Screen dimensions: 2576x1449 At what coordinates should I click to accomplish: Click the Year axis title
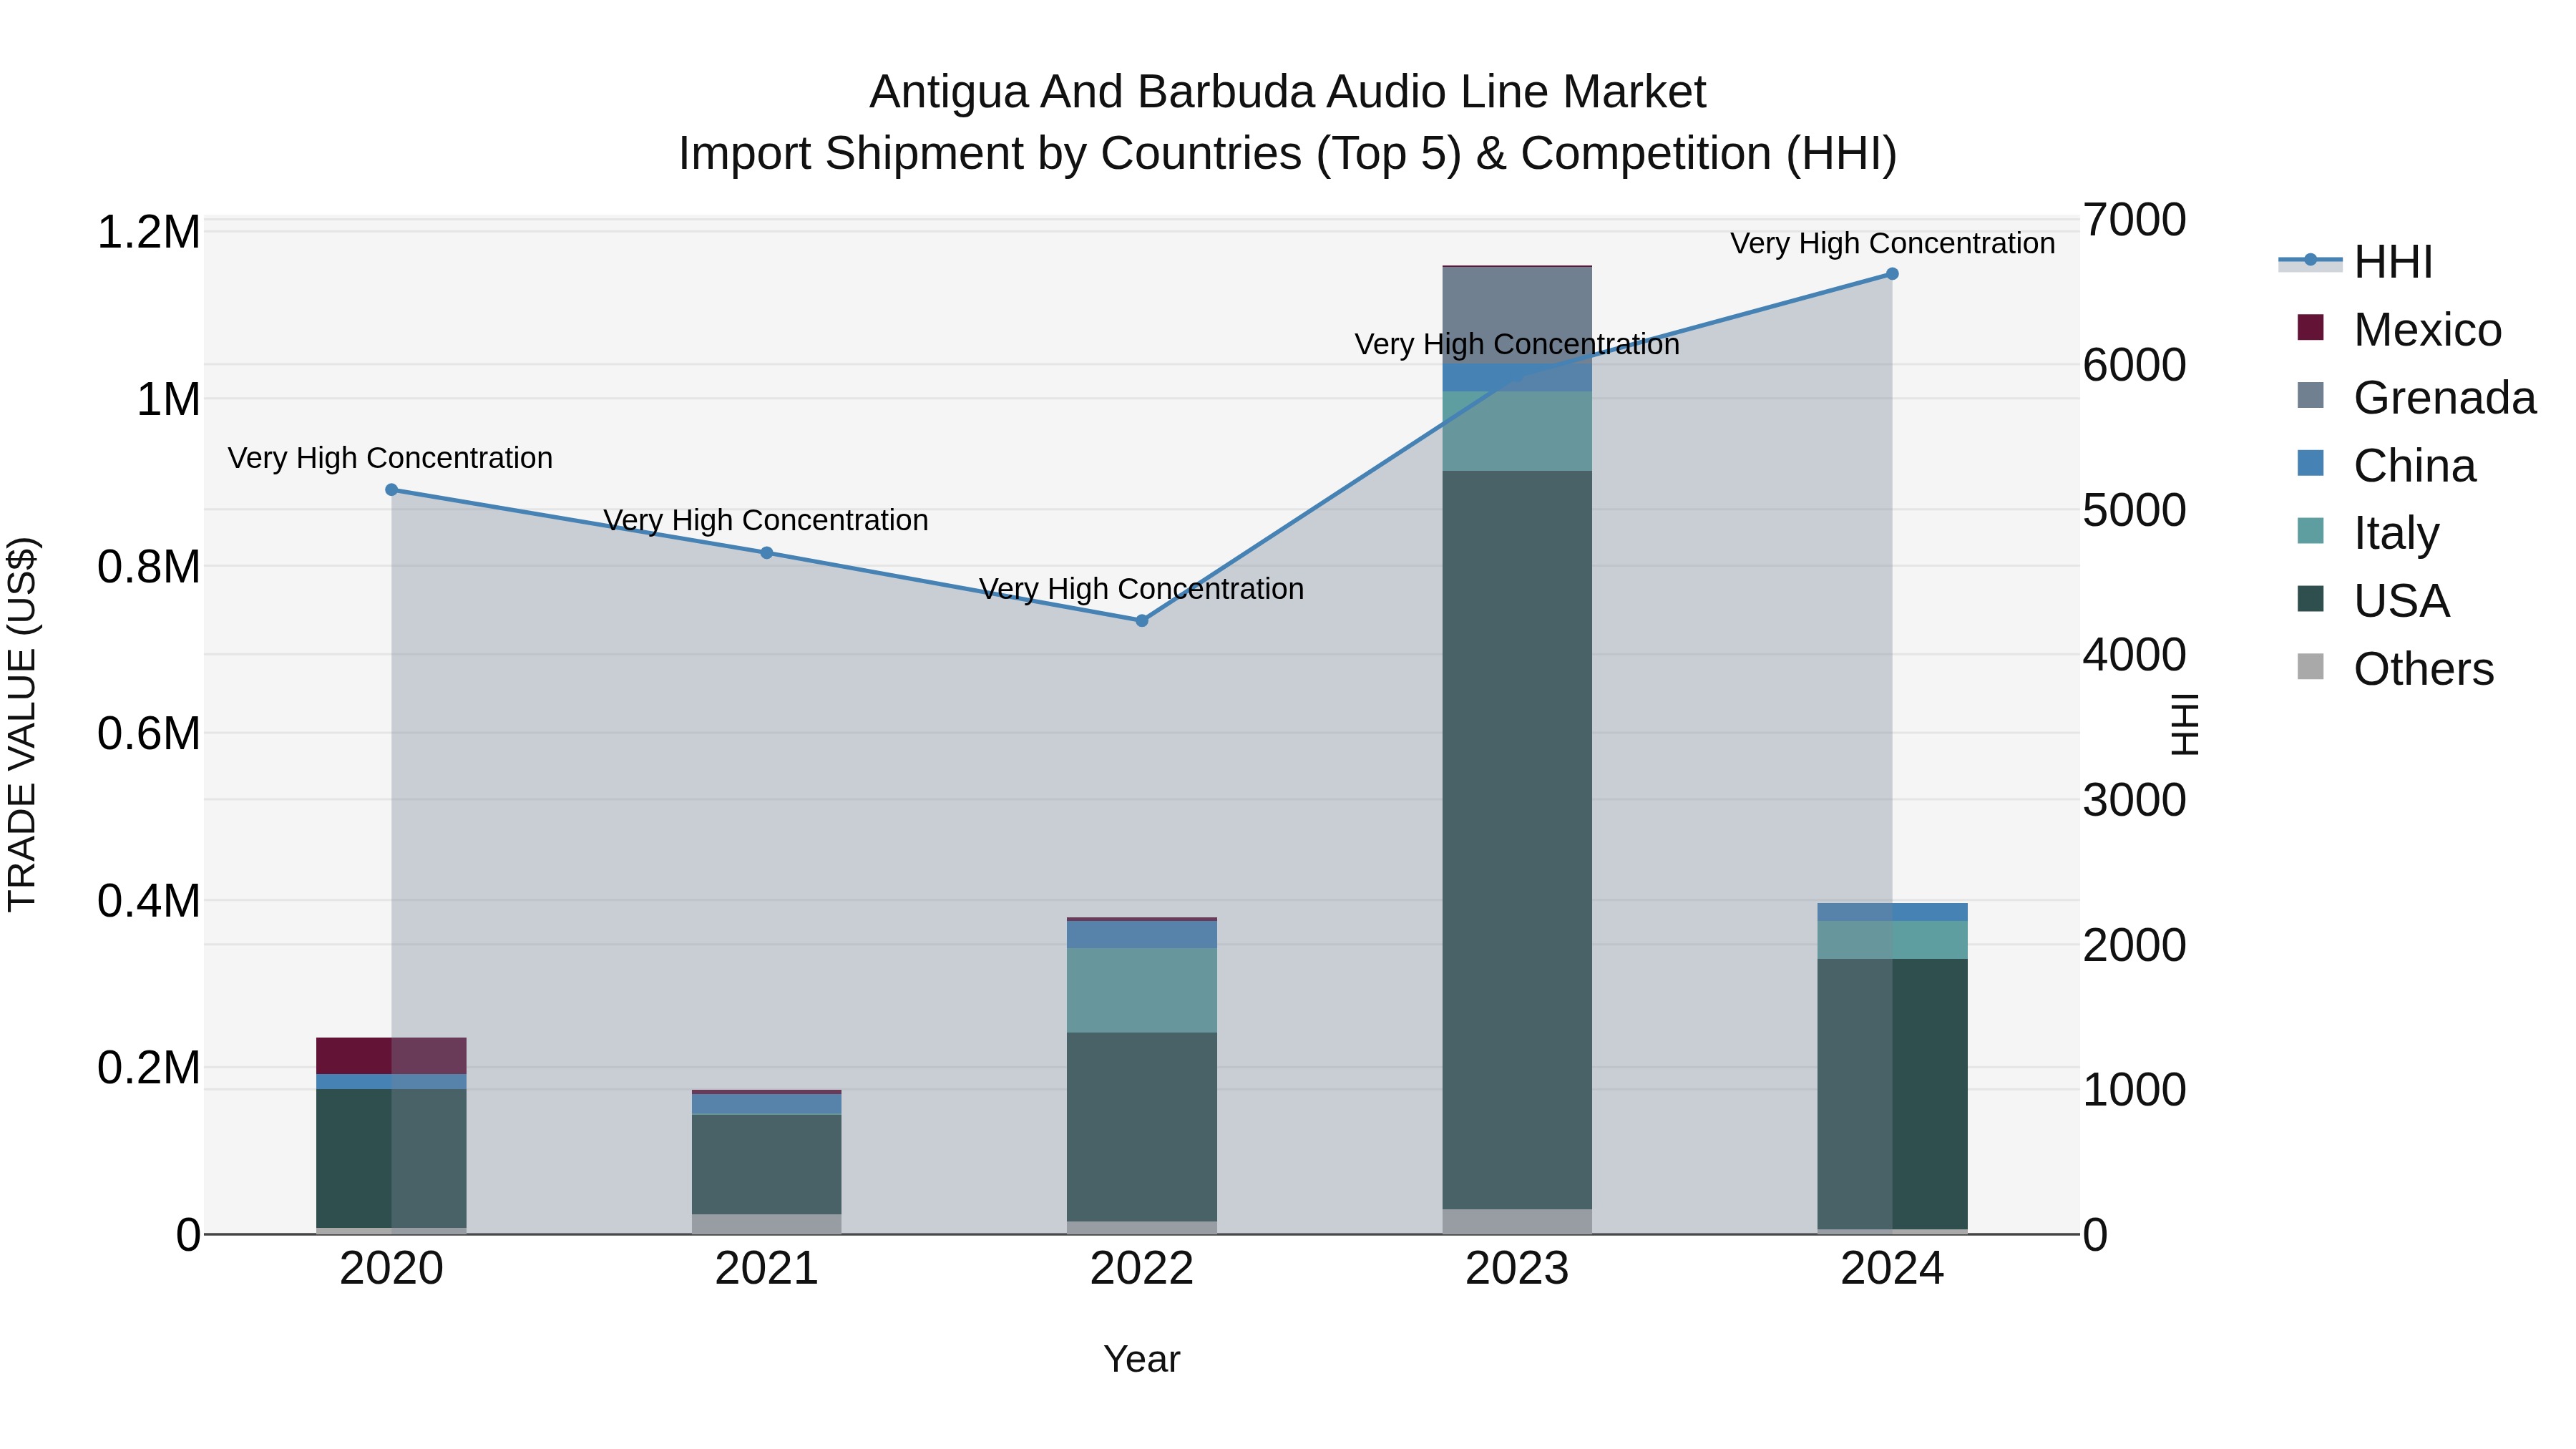[x=1142, y=1359]
